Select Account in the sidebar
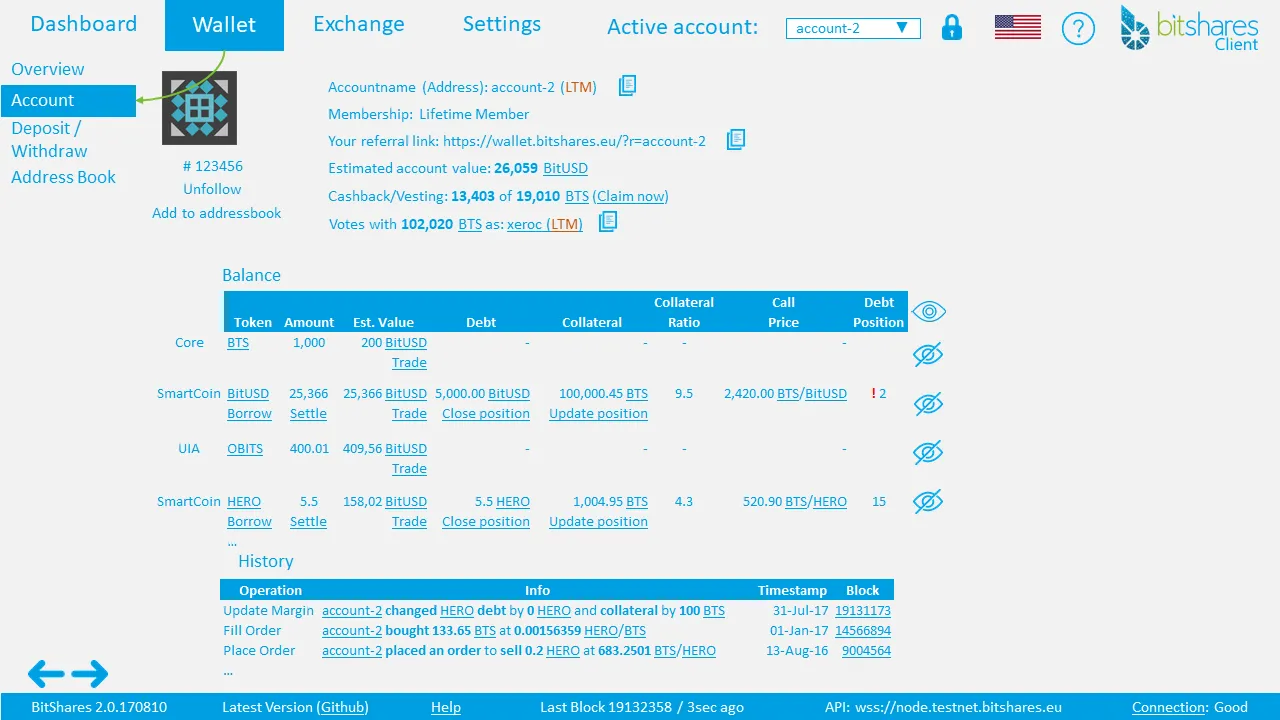This screenshot has width=1280, height=720. [68, 101]
